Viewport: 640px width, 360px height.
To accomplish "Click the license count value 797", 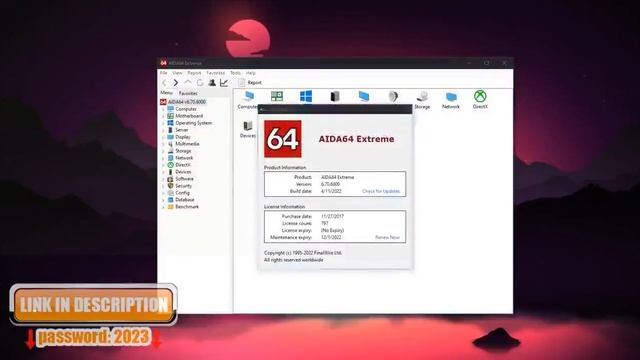I will point(324,223).
